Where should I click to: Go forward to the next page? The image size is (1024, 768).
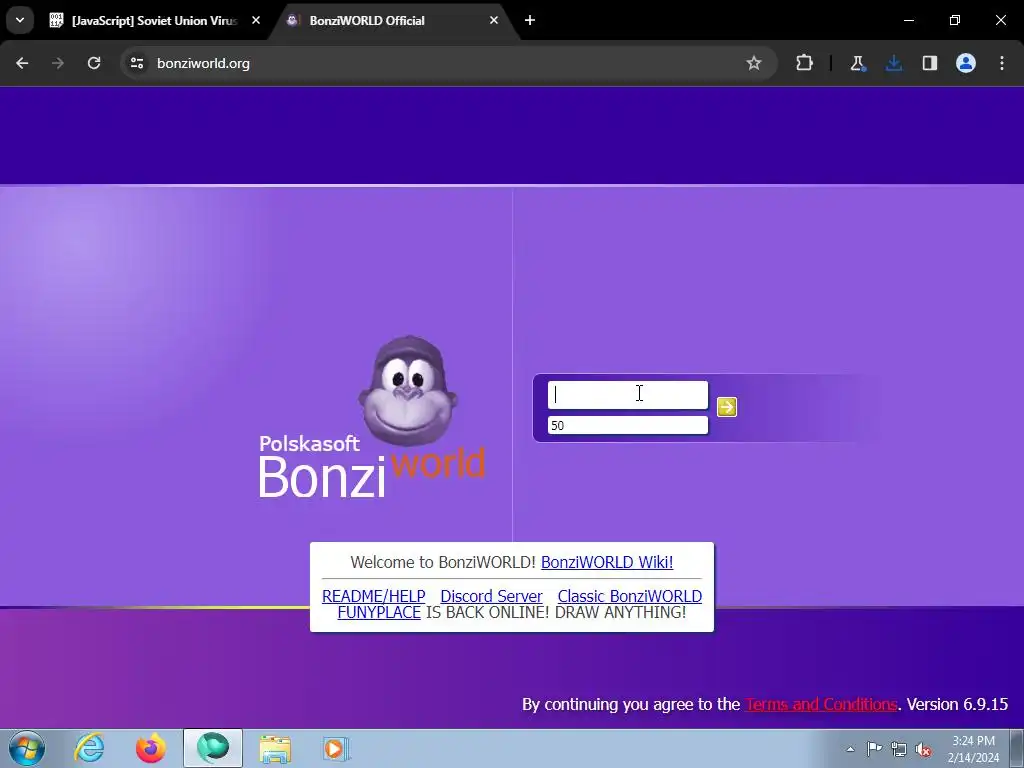click(x=58, y=63)
